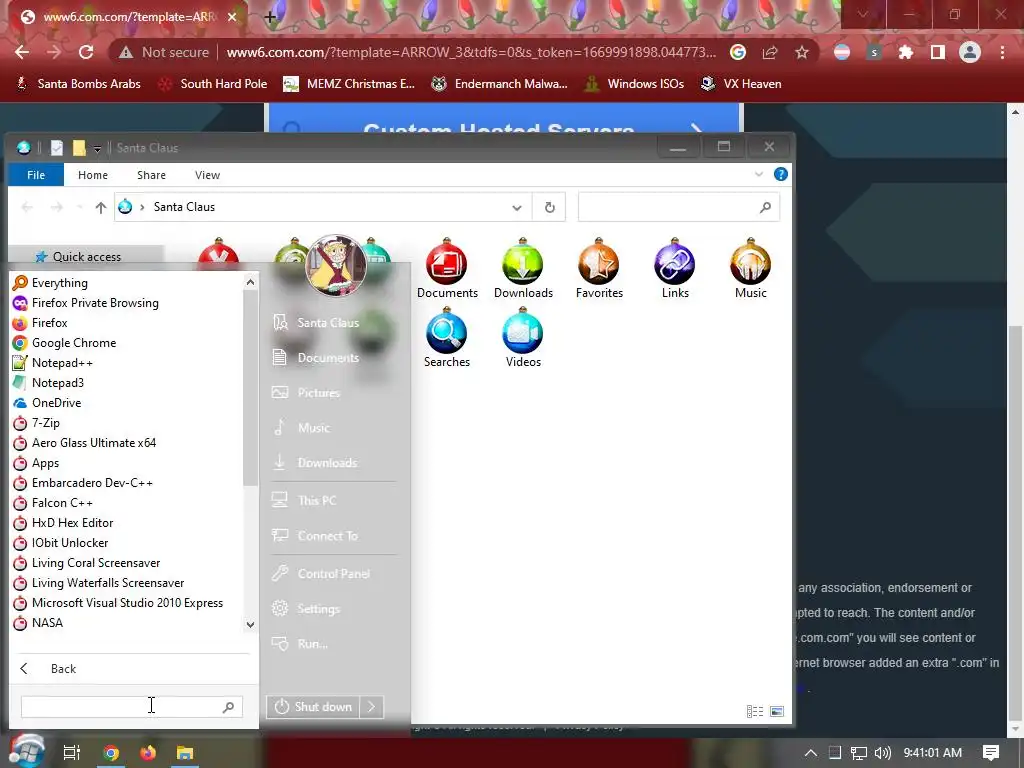This screenshot has height=768, width=1024.
Task: Refresh the Santa Claus folder view
Action: tap(550, 208)
